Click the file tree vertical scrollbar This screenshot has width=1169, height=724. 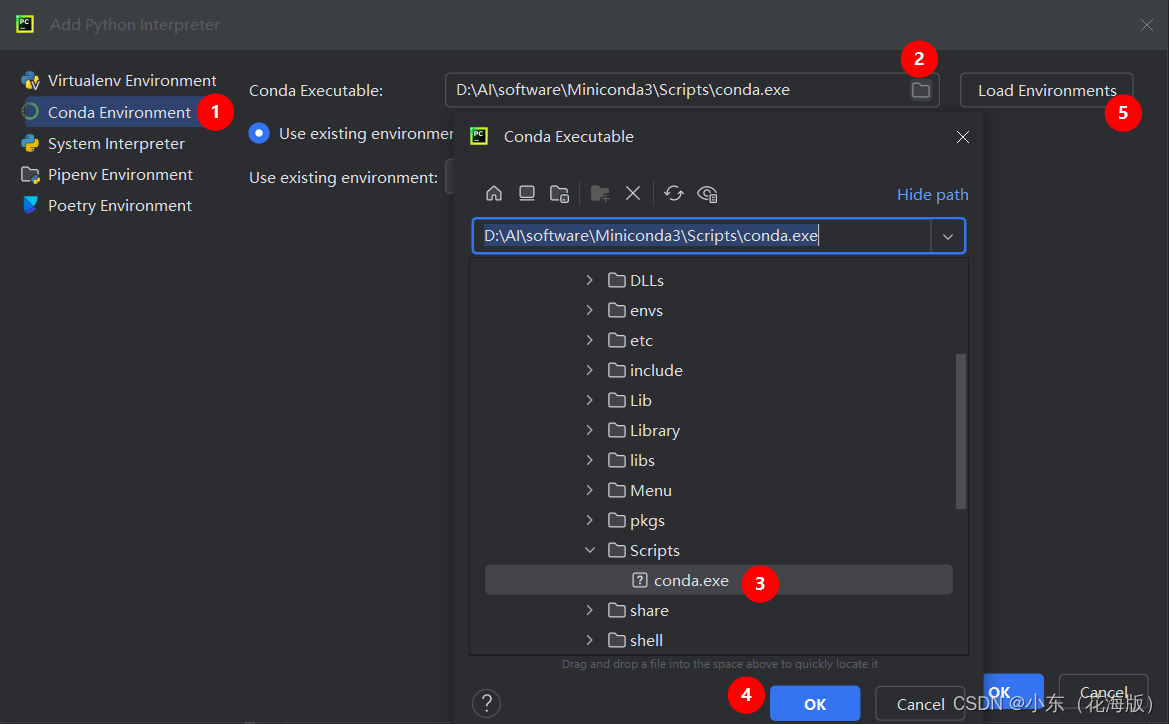961,431
